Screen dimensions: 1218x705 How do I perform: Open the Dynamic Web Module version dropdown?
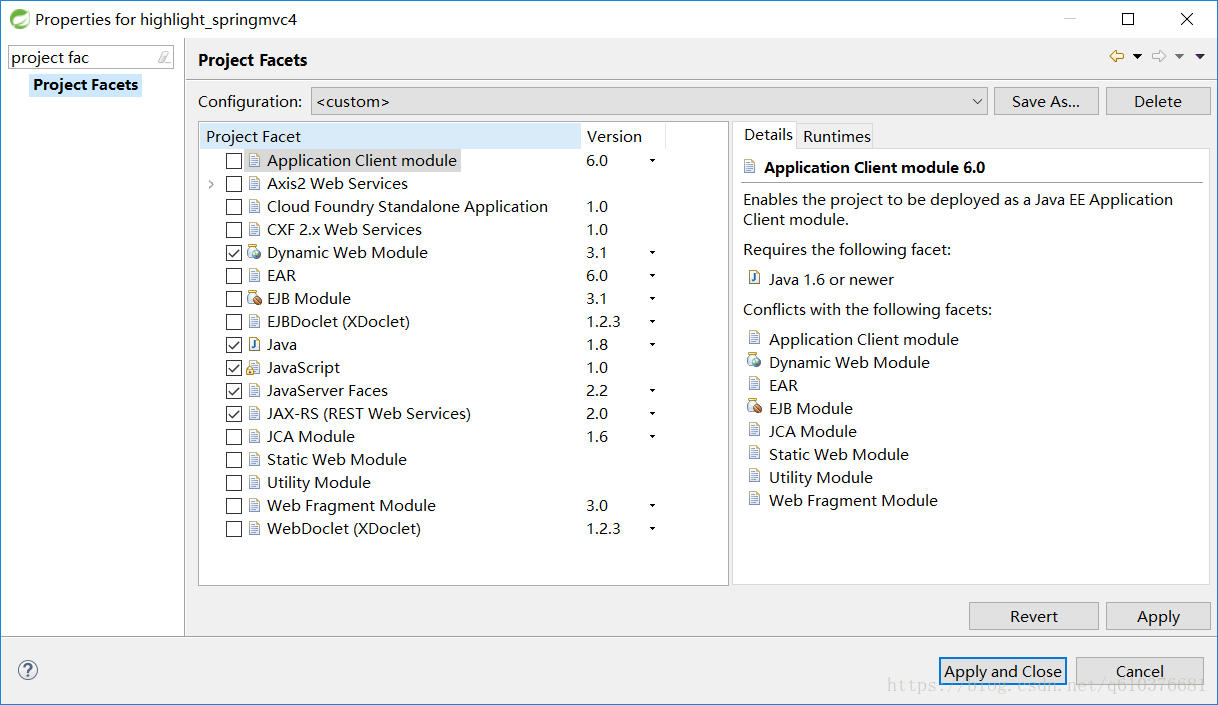(x=652, y=253)
